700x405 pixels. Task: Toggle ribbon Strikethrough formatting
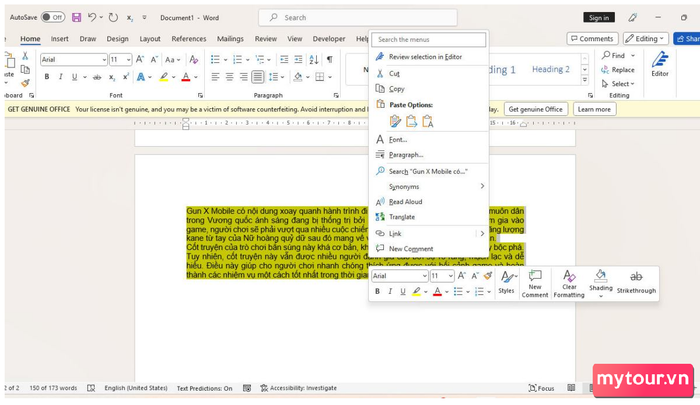[97, 77]
